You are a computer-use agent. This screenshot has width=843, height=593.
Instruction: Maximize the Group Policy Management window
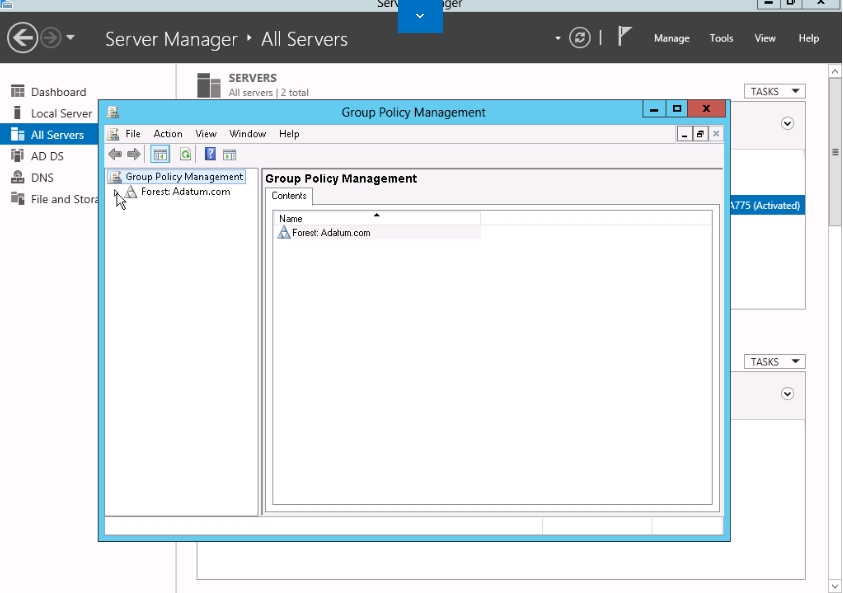pyautogui.click(x=677, y=109)
